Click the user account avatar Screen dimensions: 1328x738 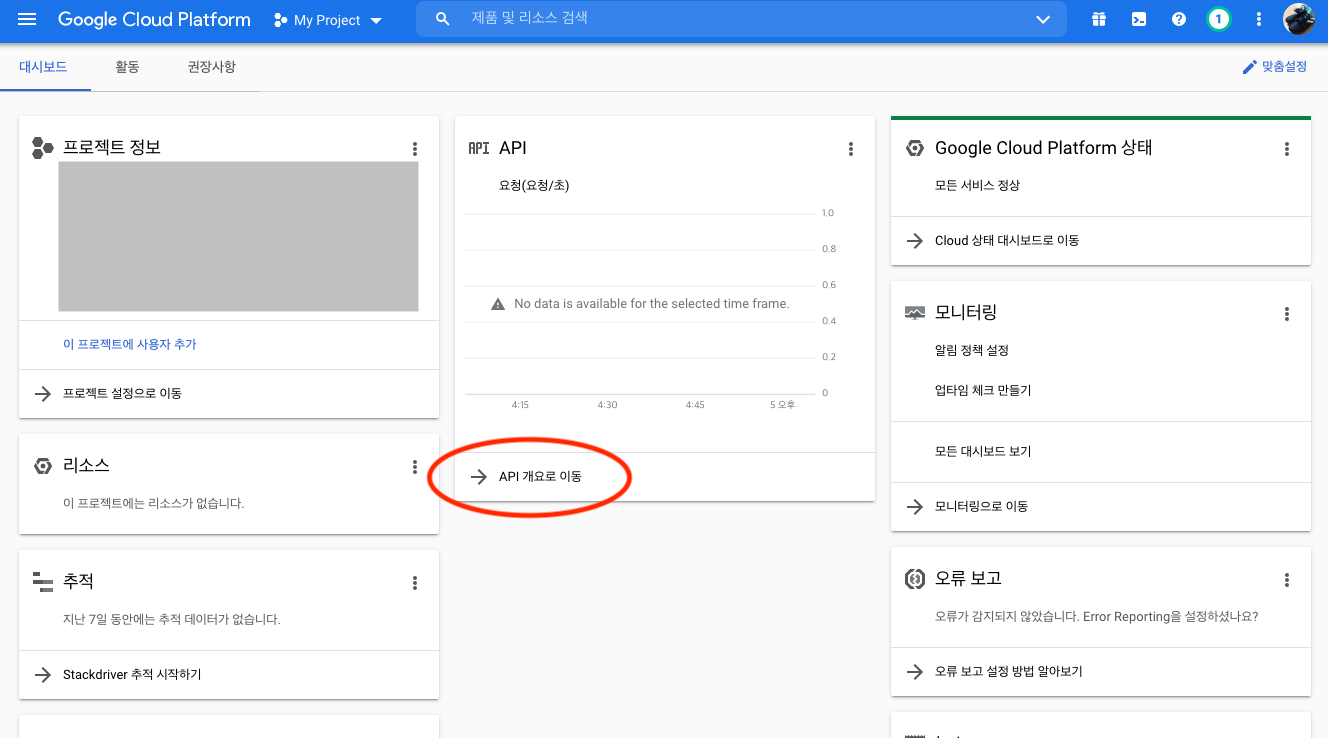[x=1299, y=19]
